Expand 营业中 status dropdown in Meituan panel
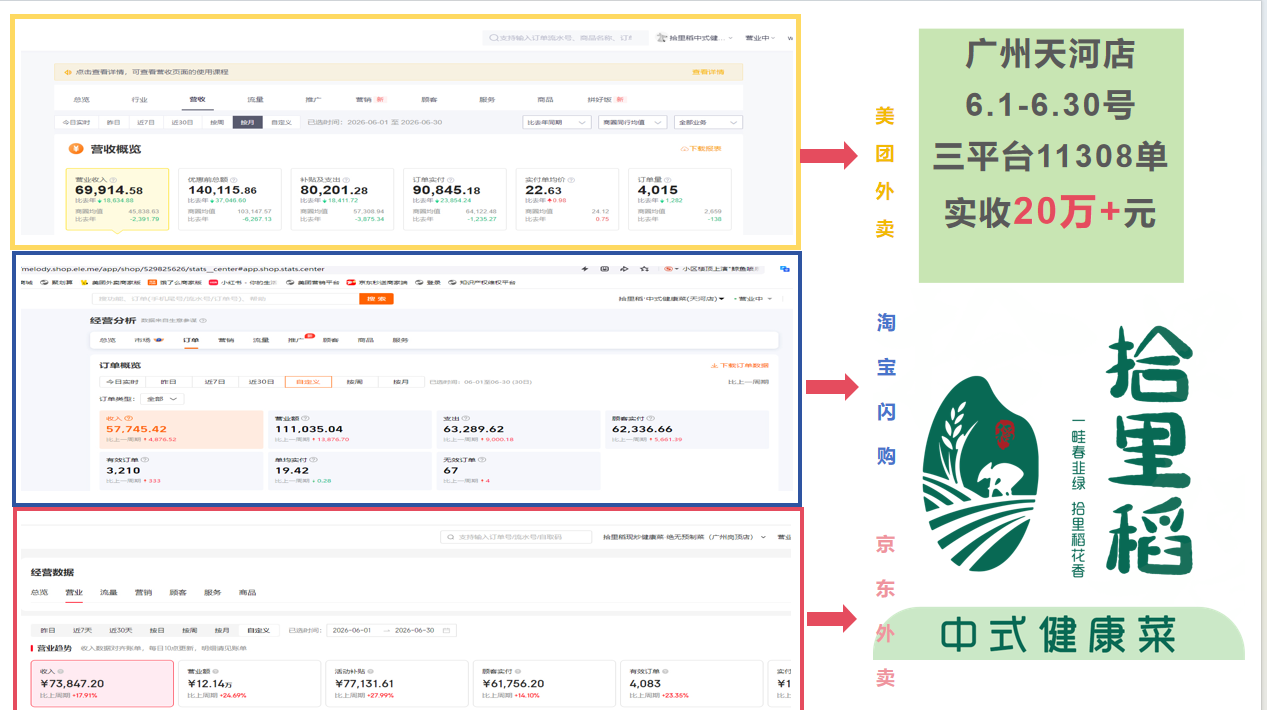Image resolution: width=1267 pixels, height=710 pixels. click(x=758, y=38)
